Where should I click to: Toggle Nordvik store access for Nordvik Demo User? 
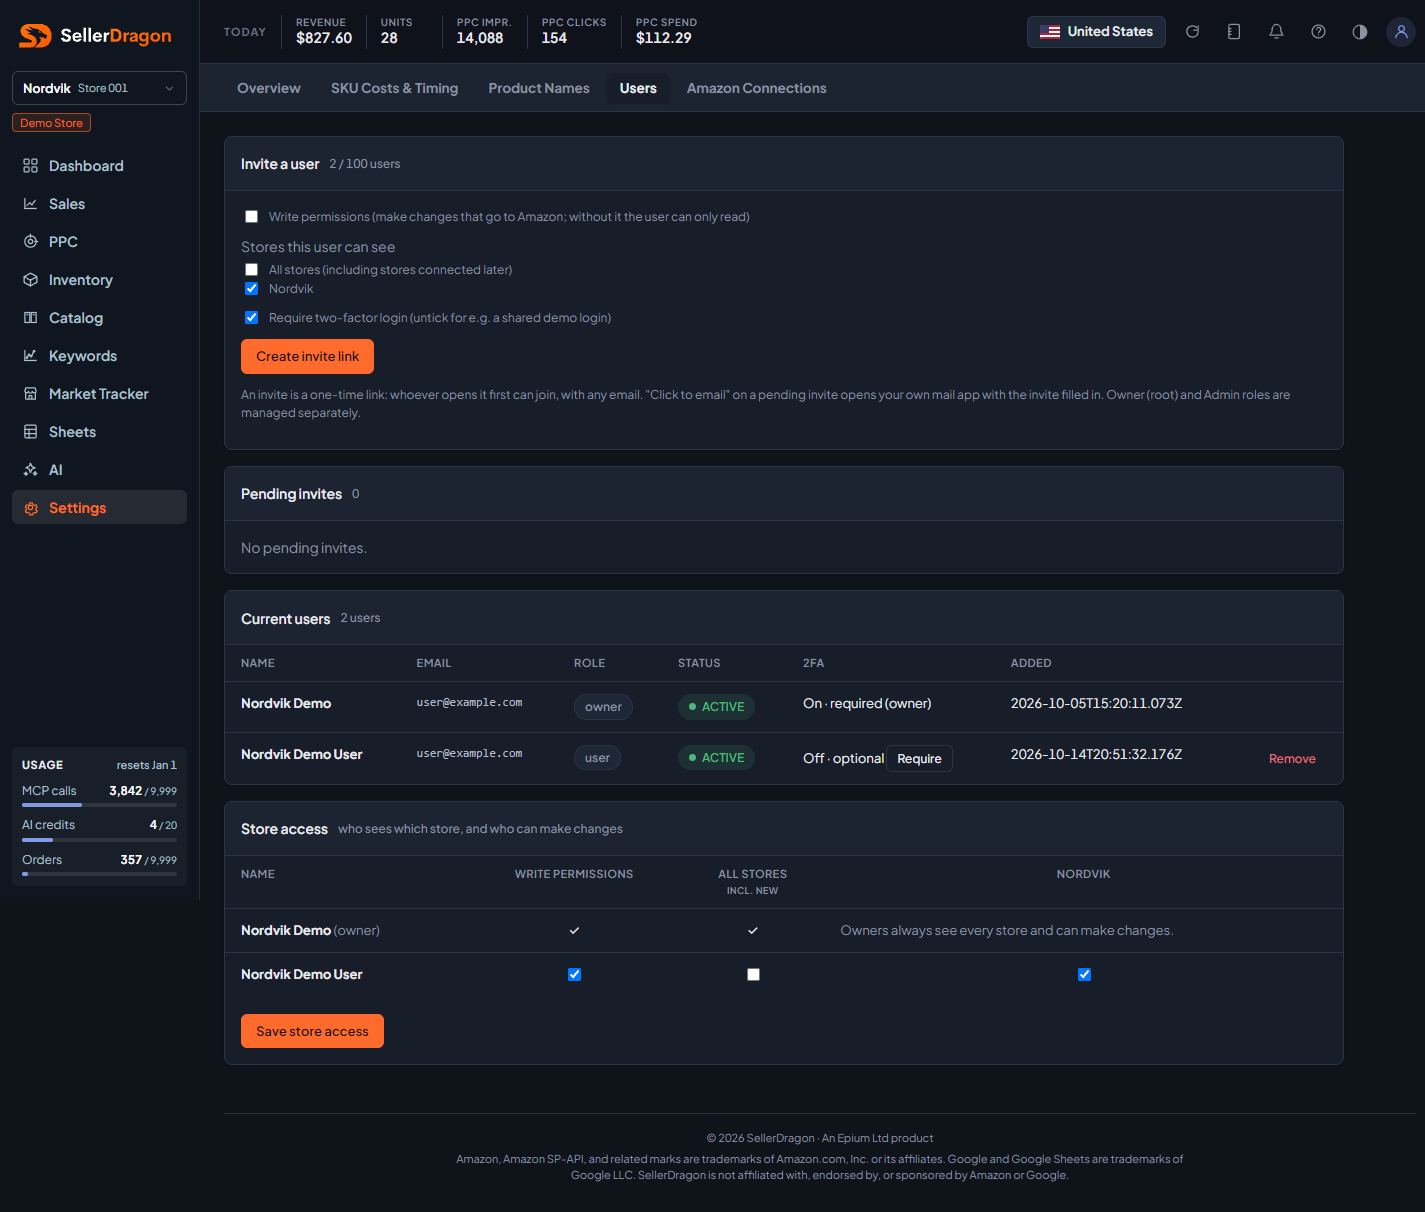(x=1084, y=975)
